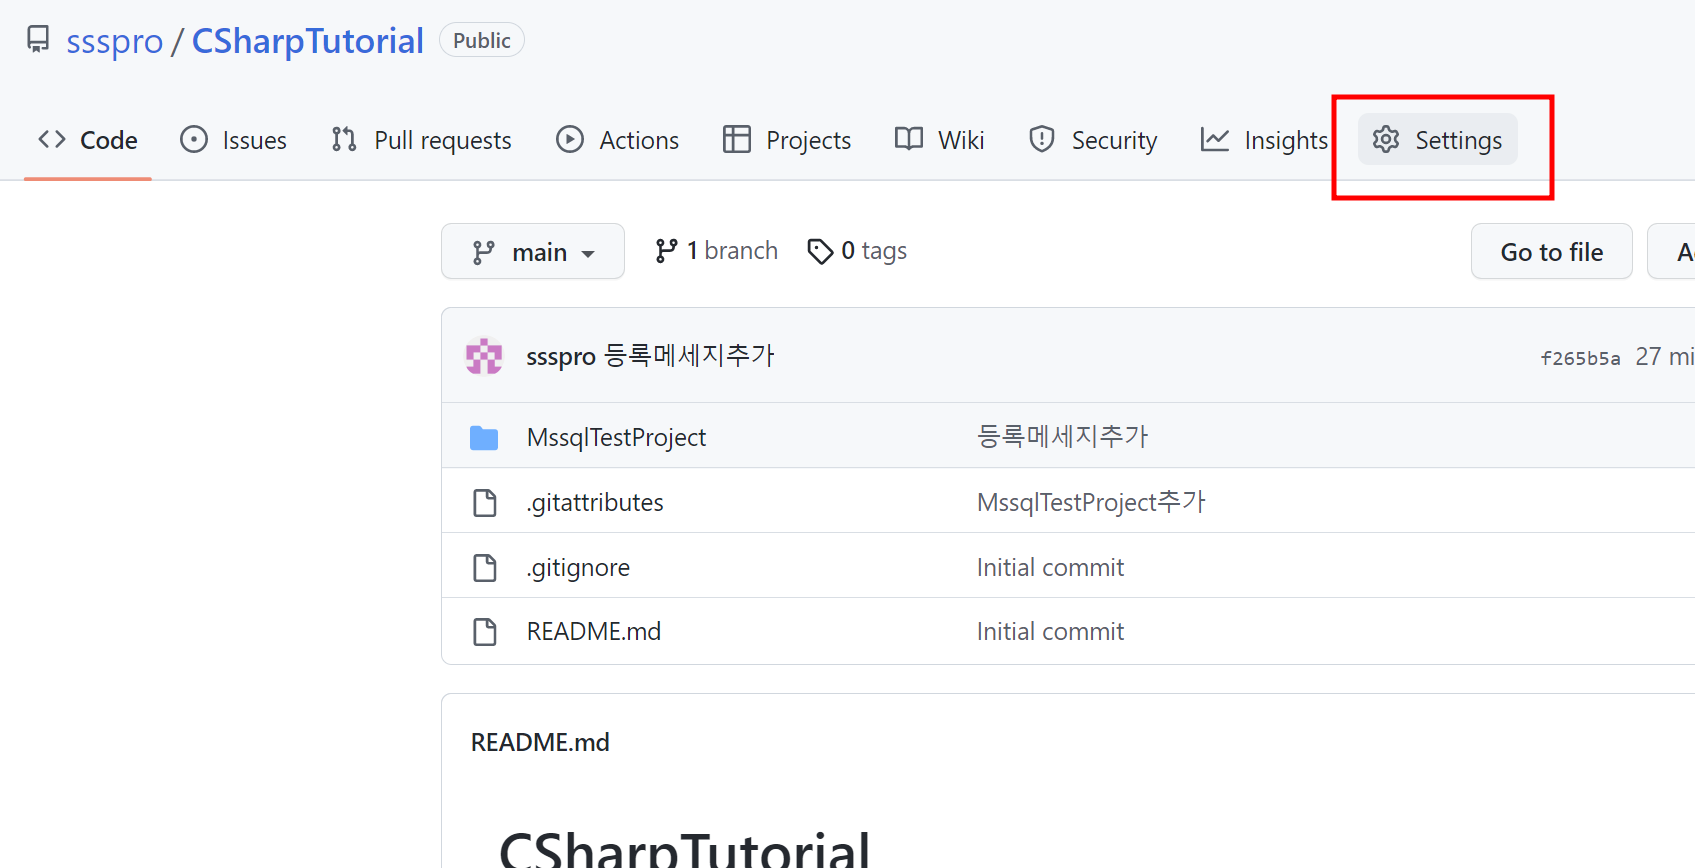Click the ssspro avatar in commit row
The width and height of the screenshot is (1695, 868).
[x=484, y=356]
